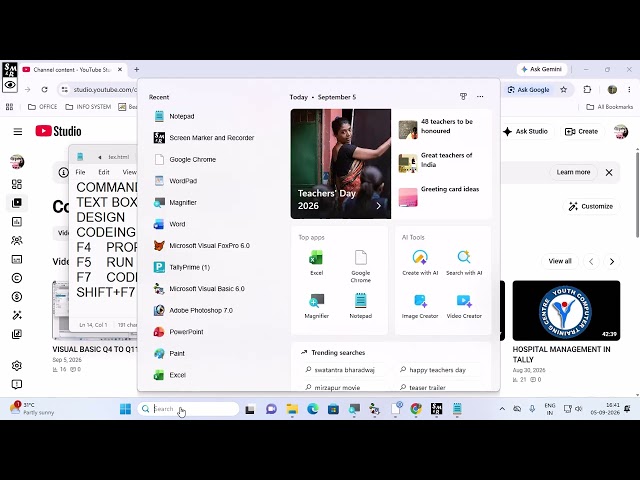Open Notepad under Top apps

click(360, 306)
